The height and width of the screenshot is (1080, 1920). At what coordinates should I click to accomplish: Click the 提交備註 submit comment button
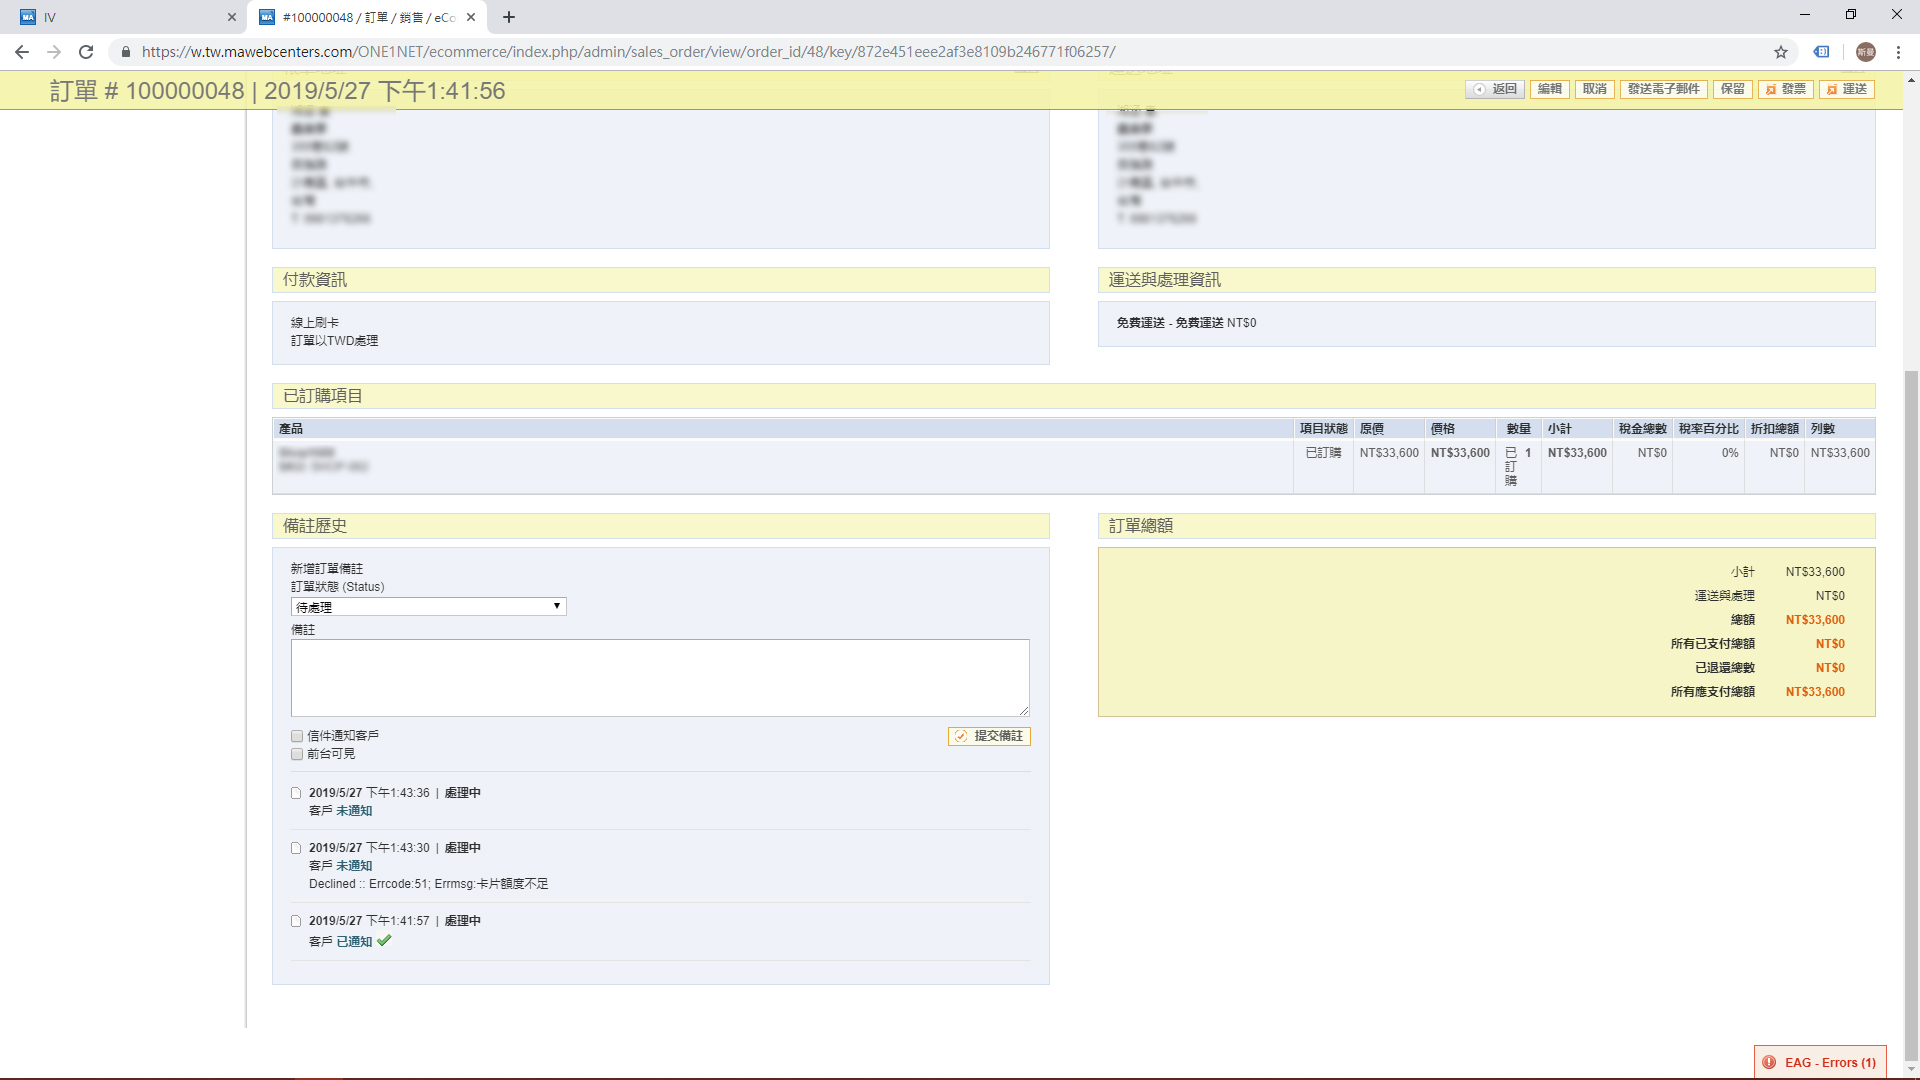(x=989, y=736)
